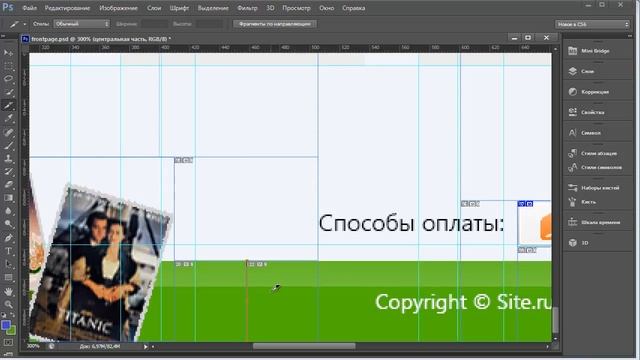Image resolution: width=640 pixels, height=360 pixels.
Task: Select the Zoom tool
Action: pyautogui.click(x=9, y=304)
